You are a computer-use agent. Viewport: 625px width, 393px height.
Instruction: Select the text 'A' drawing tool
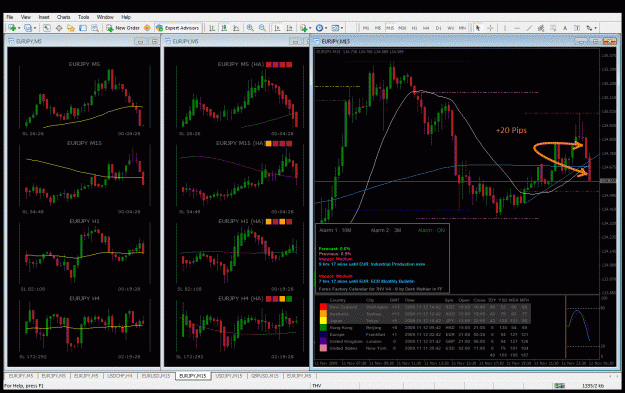pyautogui.click(x=565, y=28)
